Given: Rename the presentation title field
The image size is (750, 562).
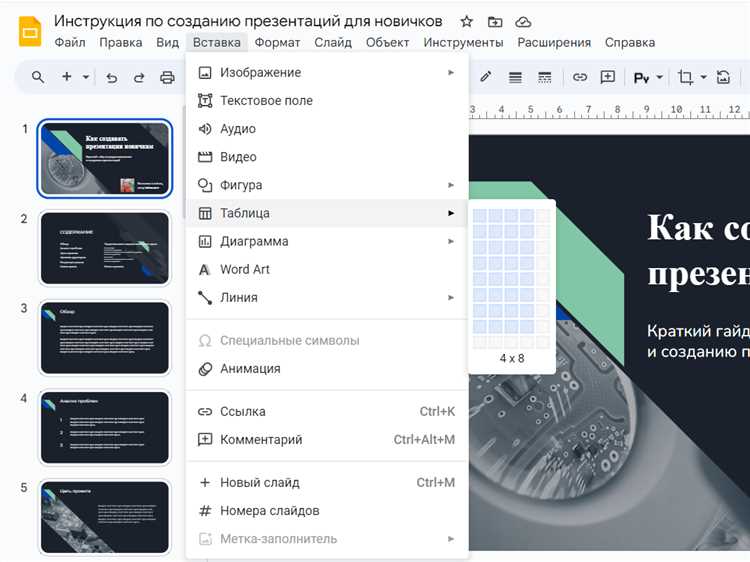Looking at the screenshot, I should pyautogui.click(x=248, y=21).
